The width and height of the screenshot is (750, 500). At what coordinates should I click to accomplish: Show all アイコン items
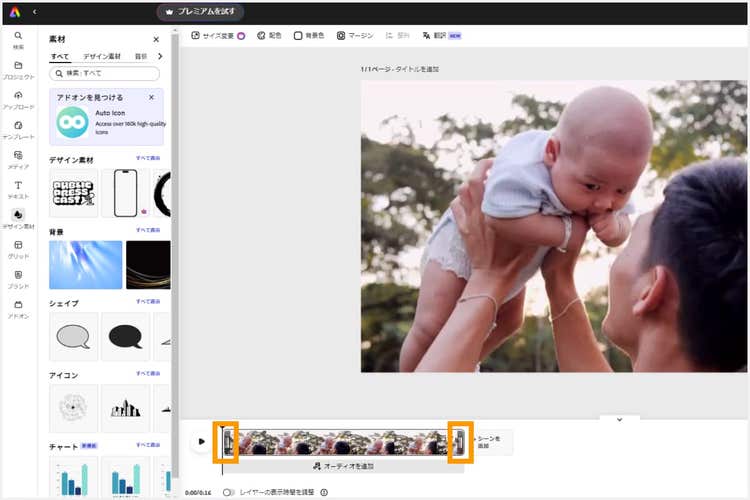(148, 373)
